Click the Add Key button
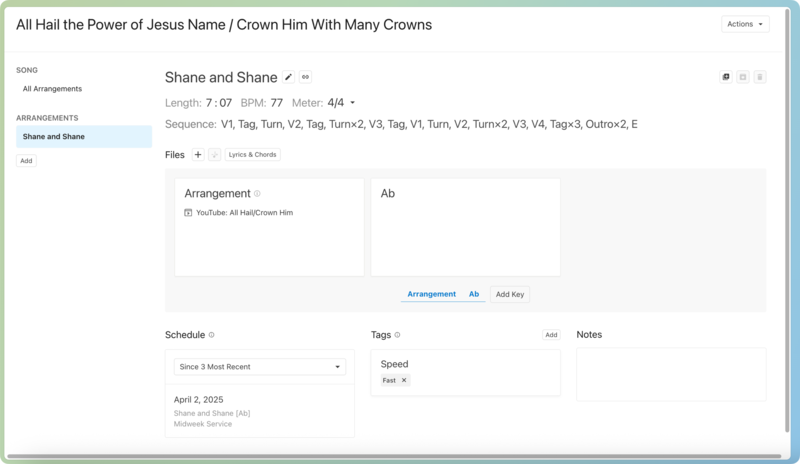The image size is (800, 464). [510, 294]
